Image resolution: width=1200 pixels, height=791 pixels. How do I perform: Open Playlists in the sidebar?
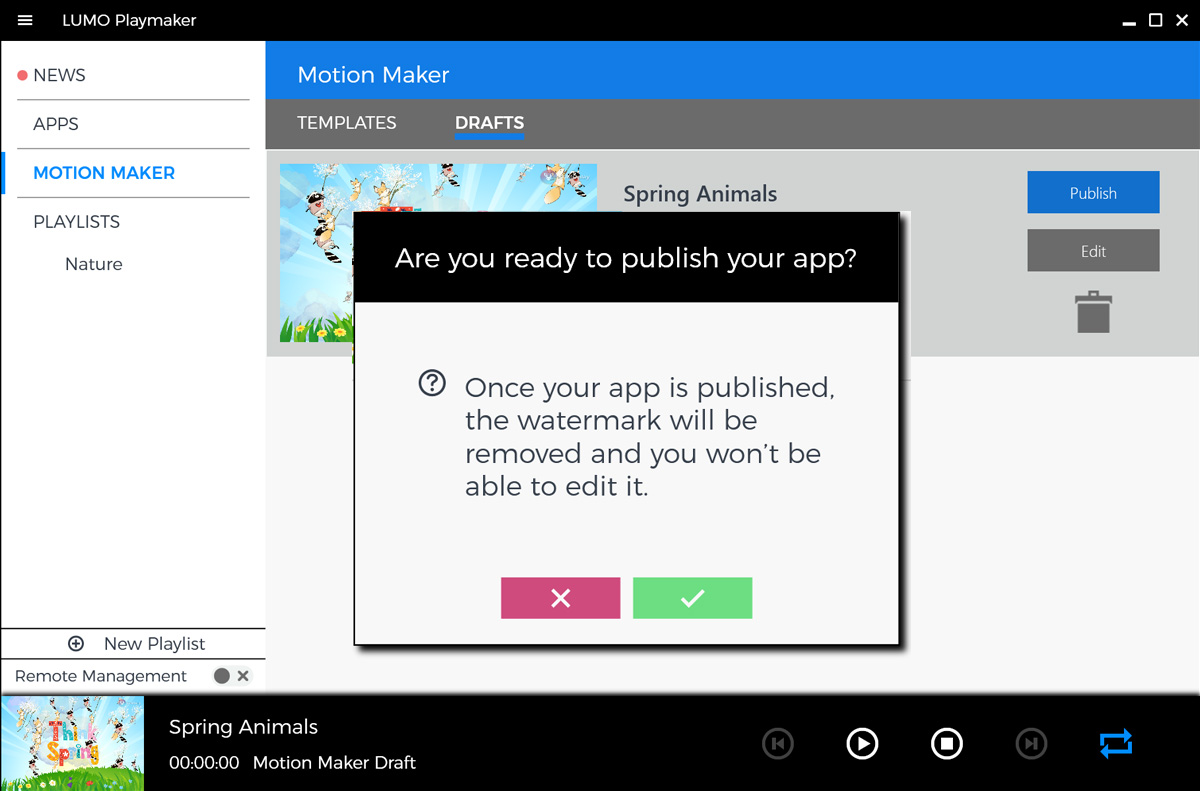pyautogui.click(x=76, y=222)
